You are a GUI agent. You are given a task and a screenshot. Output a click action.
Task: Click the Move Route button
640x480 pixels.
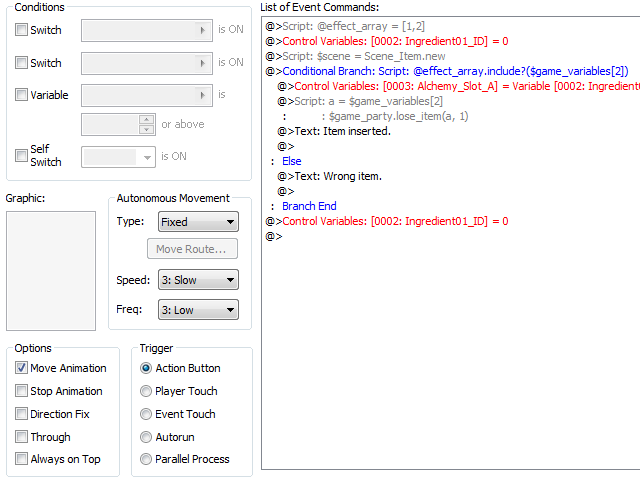(191, 249)
